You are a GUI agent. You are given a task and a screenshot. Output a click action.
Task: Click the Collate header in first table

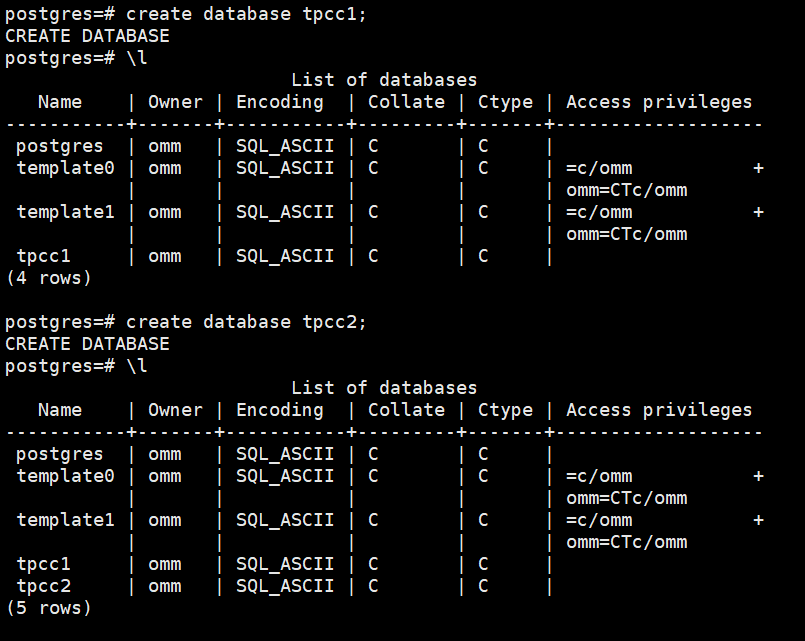click(x=406, y=102)
